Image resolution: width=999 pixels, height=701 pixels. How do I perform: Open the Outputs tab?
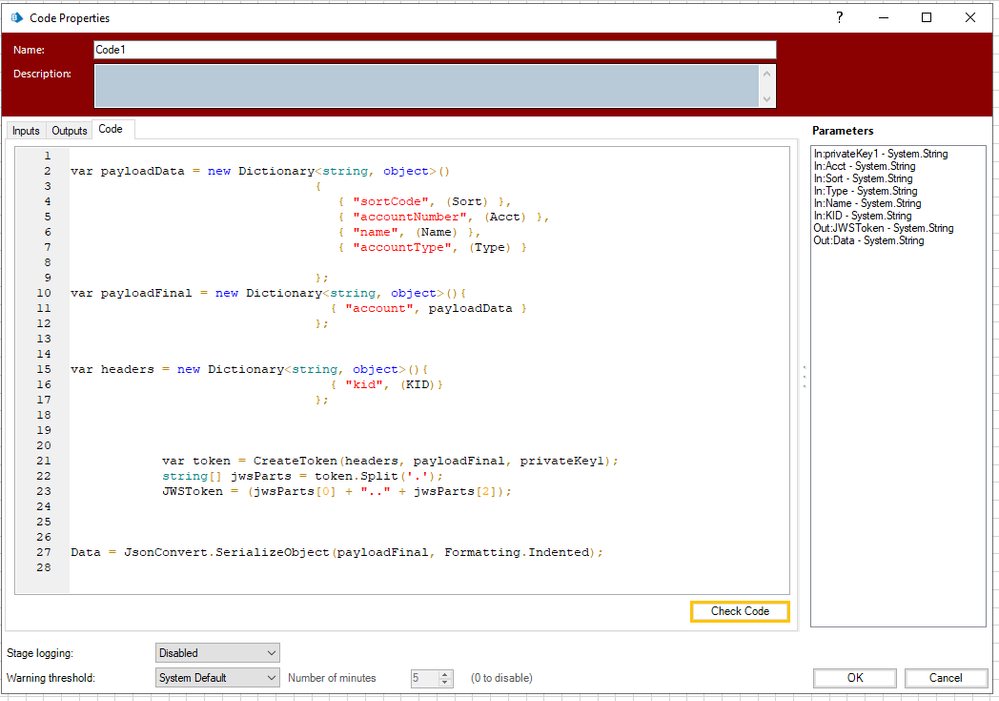tap(70, 131)
